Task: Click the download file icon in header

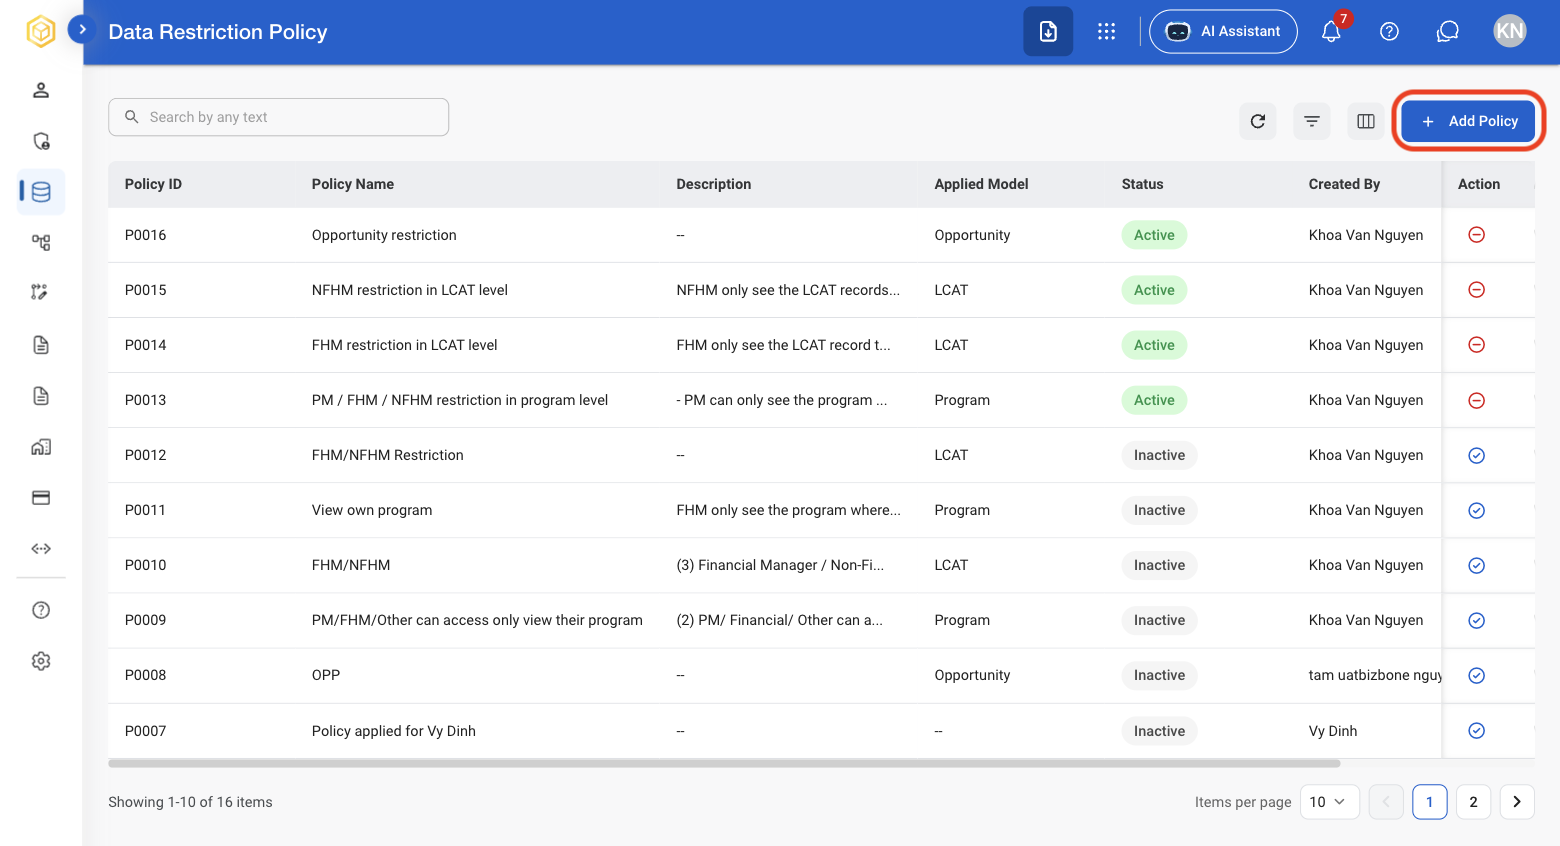Action: tap(1048, 31)
